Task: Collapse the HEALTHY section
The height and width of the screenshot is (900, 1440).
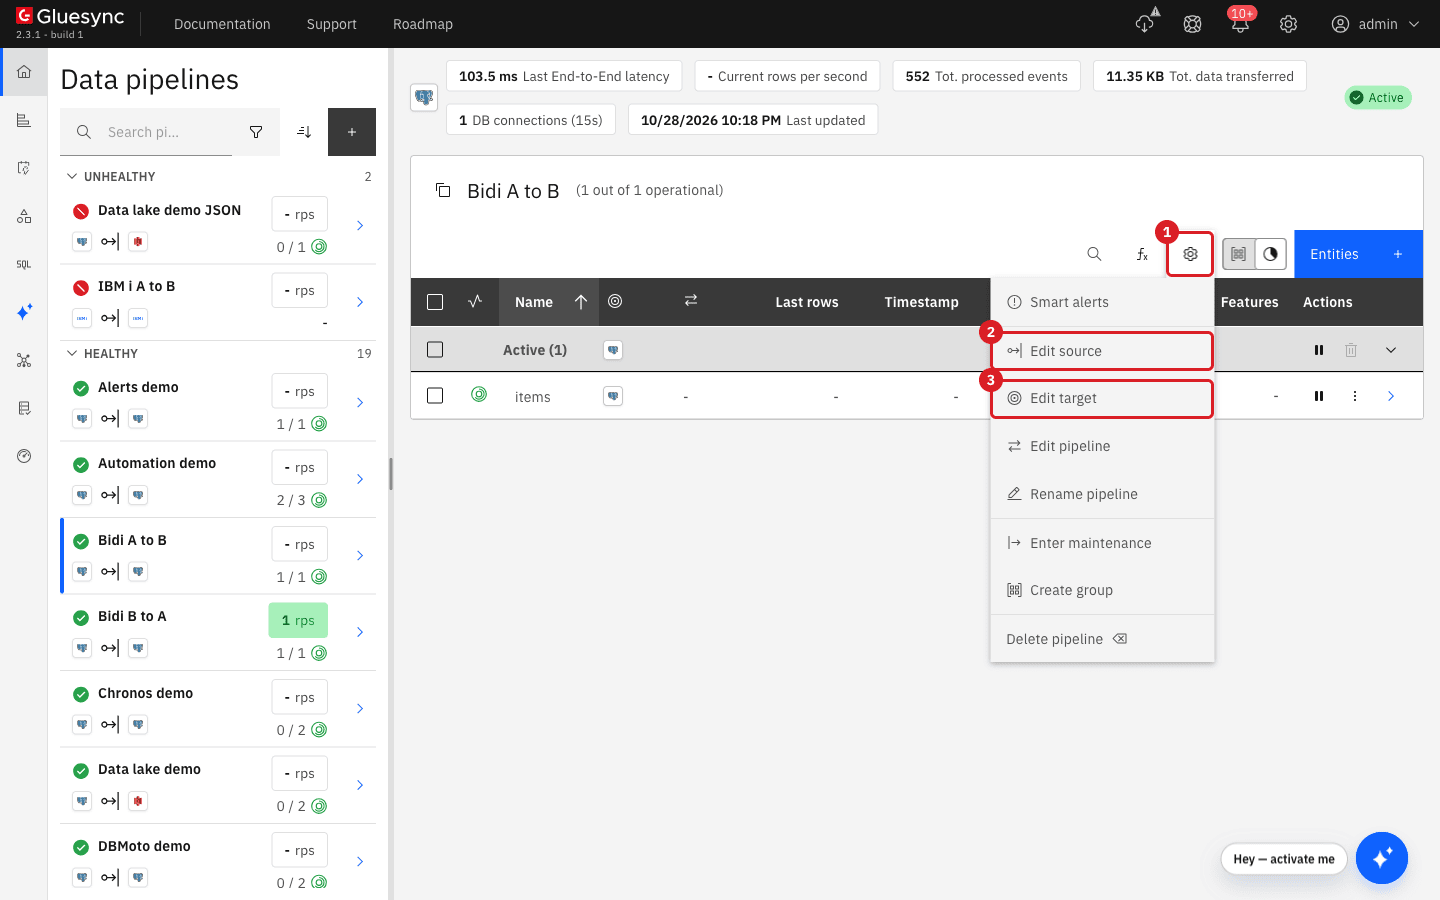Action: click(72, 353)
